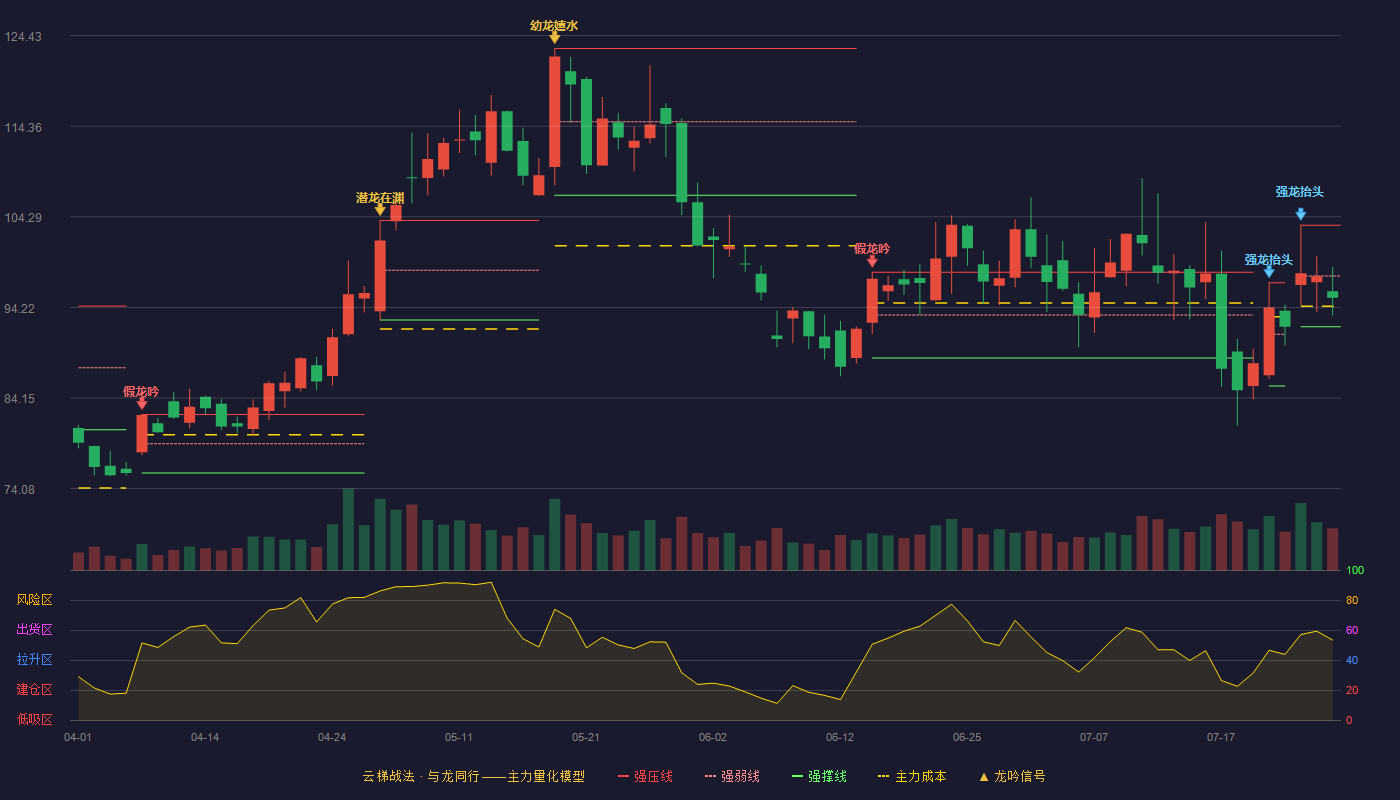Click the 114.36 price axis label
Viewport: 1400px width, 800px height.
coord(23,128)
